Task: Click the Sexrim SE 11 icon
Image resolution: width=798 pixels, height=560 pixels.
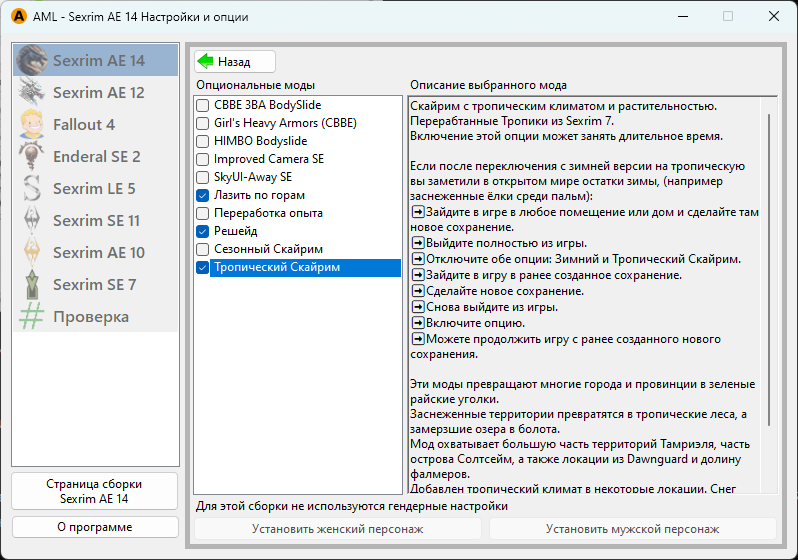Action: coord(33,221)
